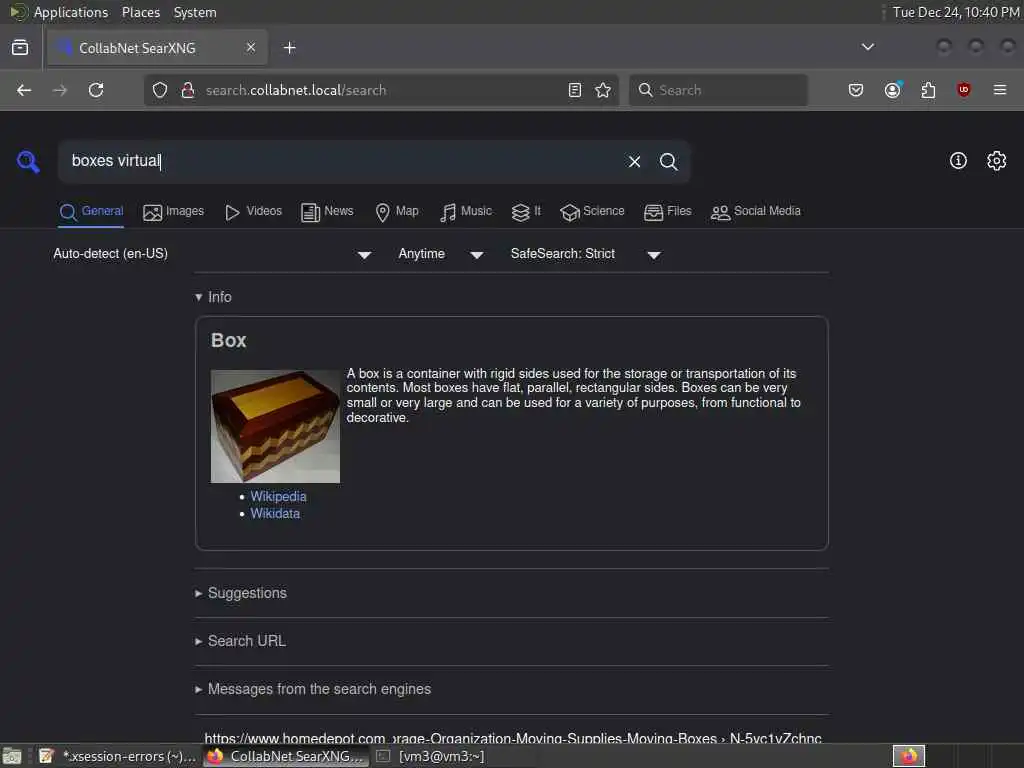Select the CollabNet SearXNG taskbar window
1024x768 pixels.
pos(286,756)
